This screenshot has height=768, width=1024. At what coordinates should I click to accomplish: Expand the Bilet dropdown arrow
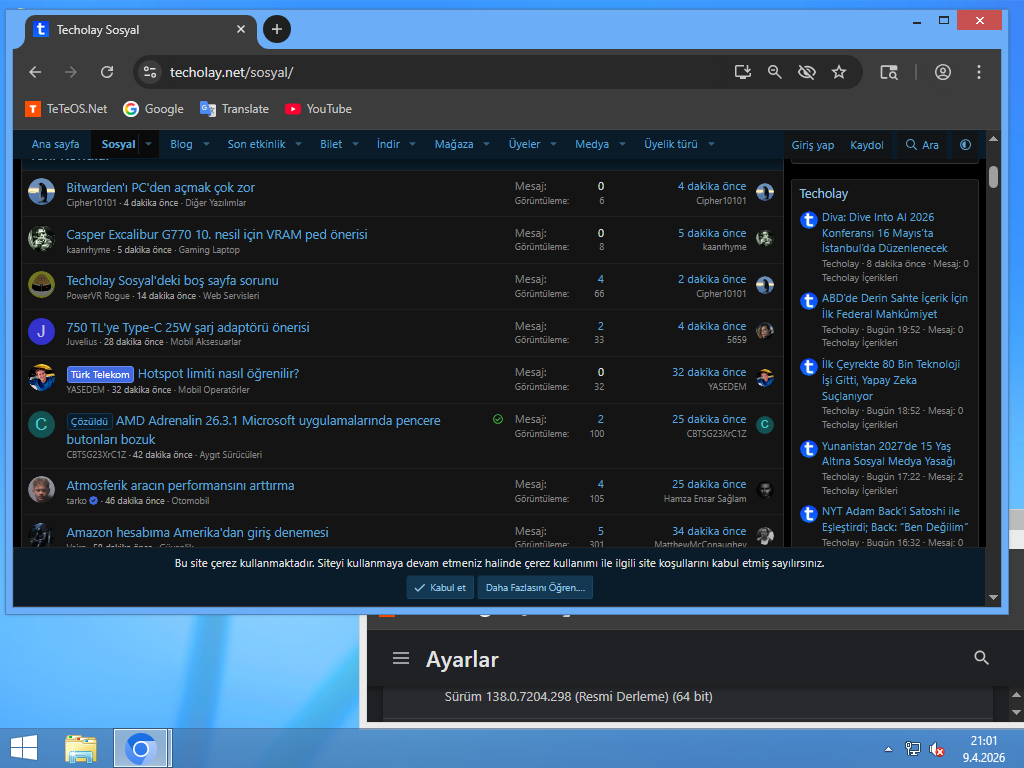click(355, 144)
